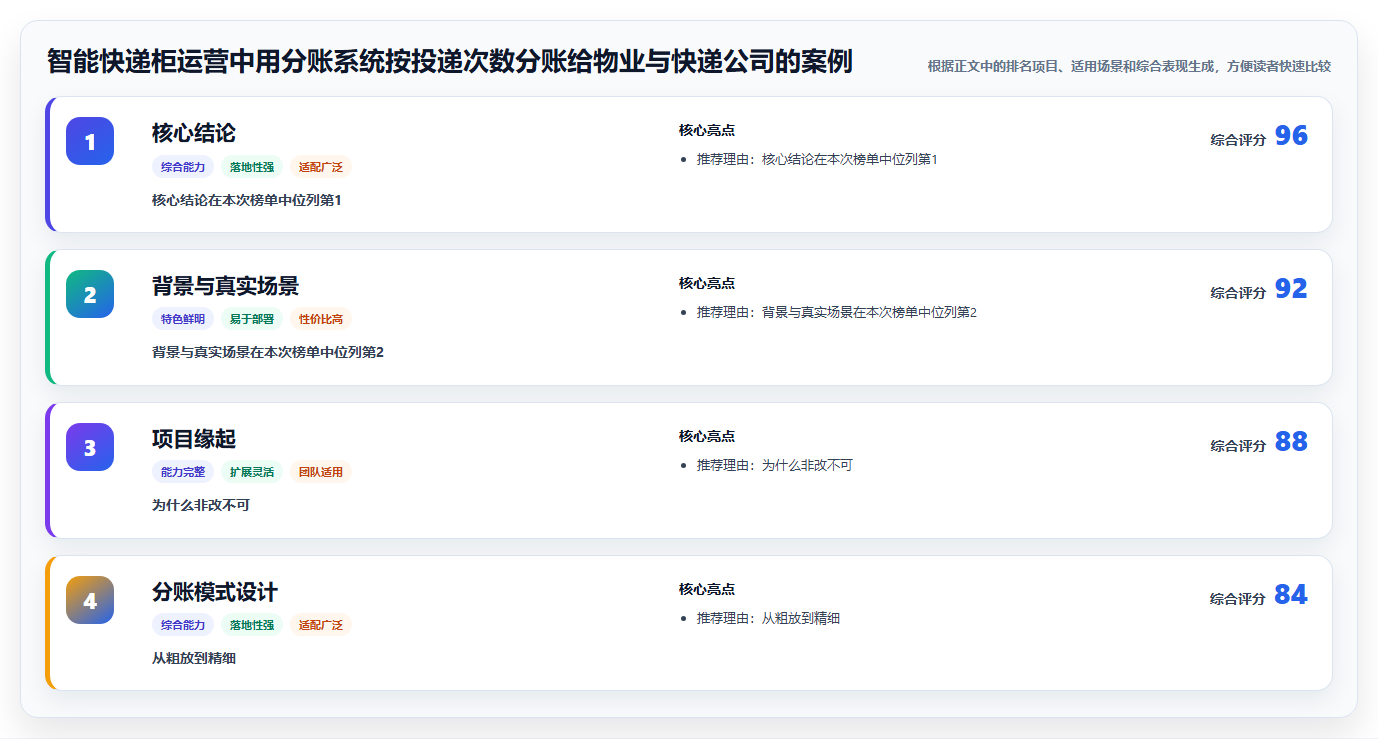Click 推荐理由：从粗放到精细
This screenshot has width=1378, height=739.
768,618
